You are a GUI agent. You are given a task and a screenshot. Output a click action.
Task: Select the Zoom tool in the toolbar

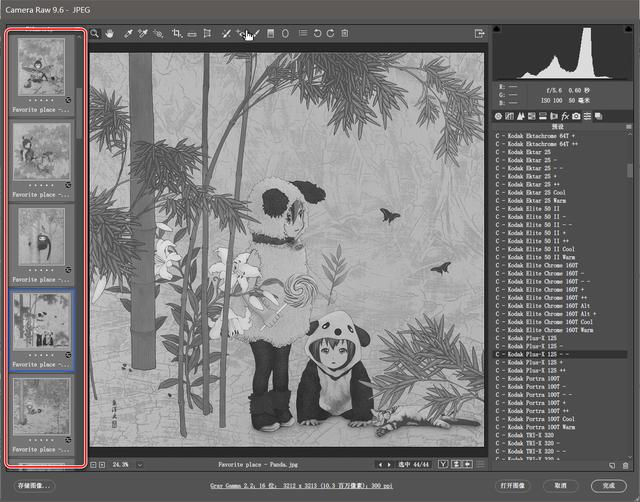pyautogui.click(x=95, y=33)
